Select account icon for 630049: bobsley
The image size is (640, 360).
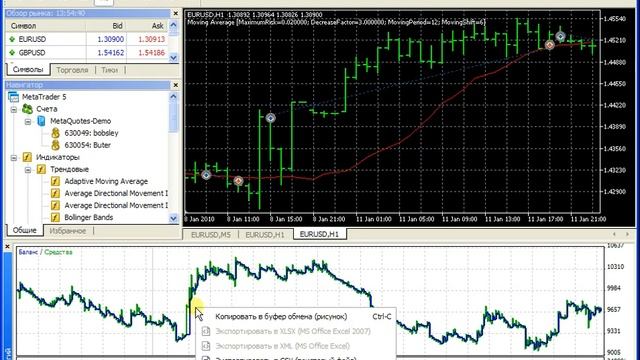click(x=56, y=133)
